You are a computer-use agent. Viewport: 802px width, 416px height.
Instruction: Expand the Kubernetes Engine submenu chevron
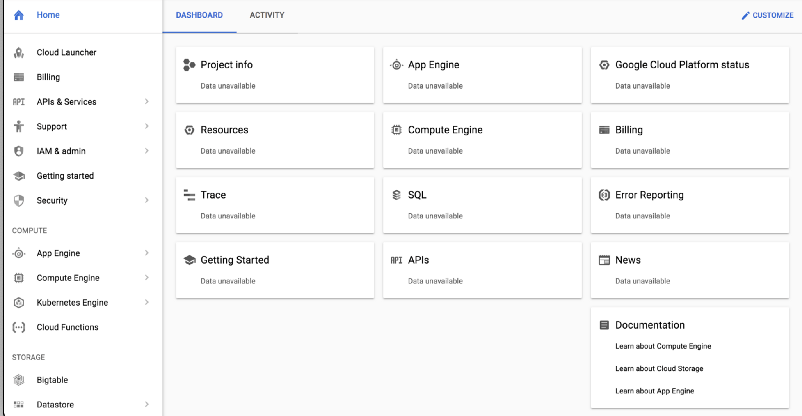pyautogui.click(x=146, y=302)
